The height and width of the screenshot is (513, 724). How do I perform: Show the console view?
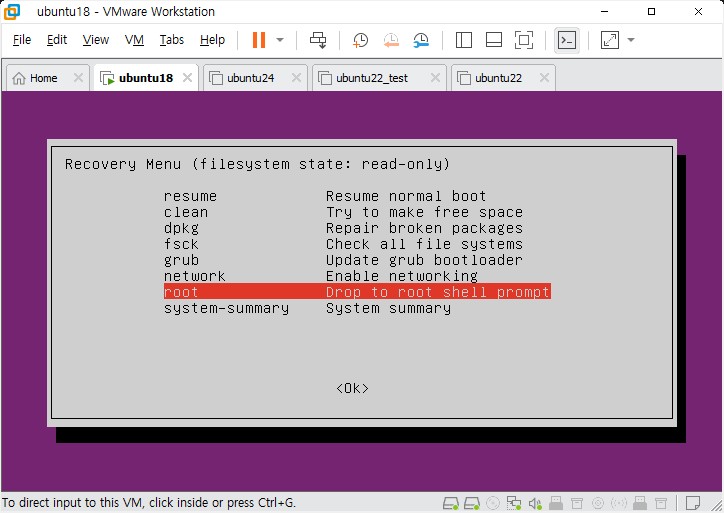point(567,40)
